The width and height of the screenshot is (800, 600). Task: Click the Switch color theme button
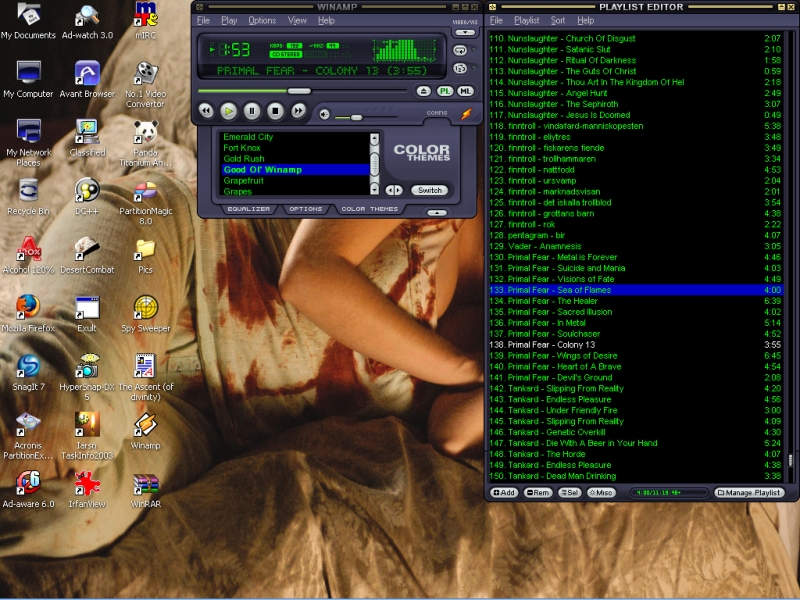pyautogui.click(x=429, y=190)
